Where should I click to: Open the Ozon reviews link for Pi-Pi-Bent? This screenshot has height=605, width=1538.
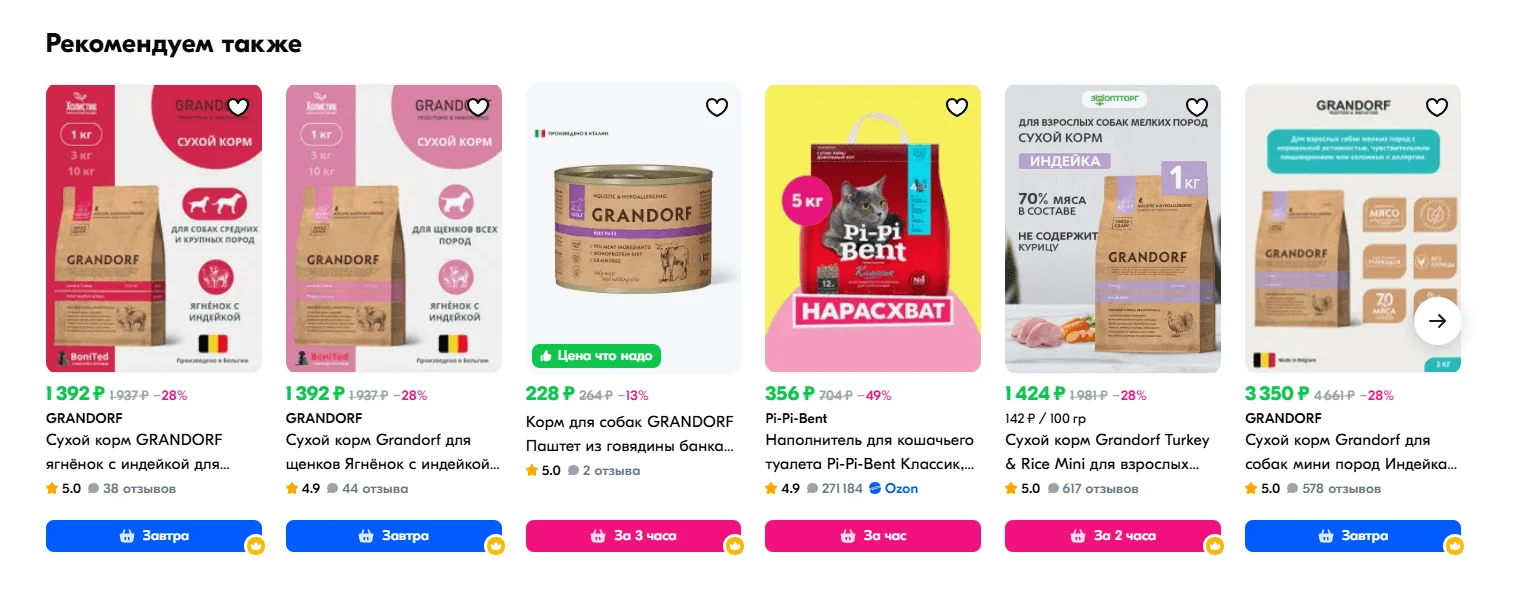[x=893, y=489]
